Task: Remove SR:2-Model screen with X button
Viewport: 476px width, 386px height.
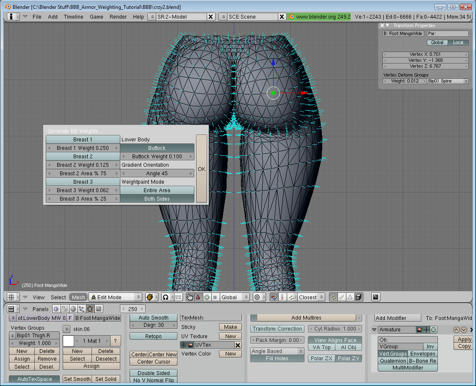Action: click(211, 16)
